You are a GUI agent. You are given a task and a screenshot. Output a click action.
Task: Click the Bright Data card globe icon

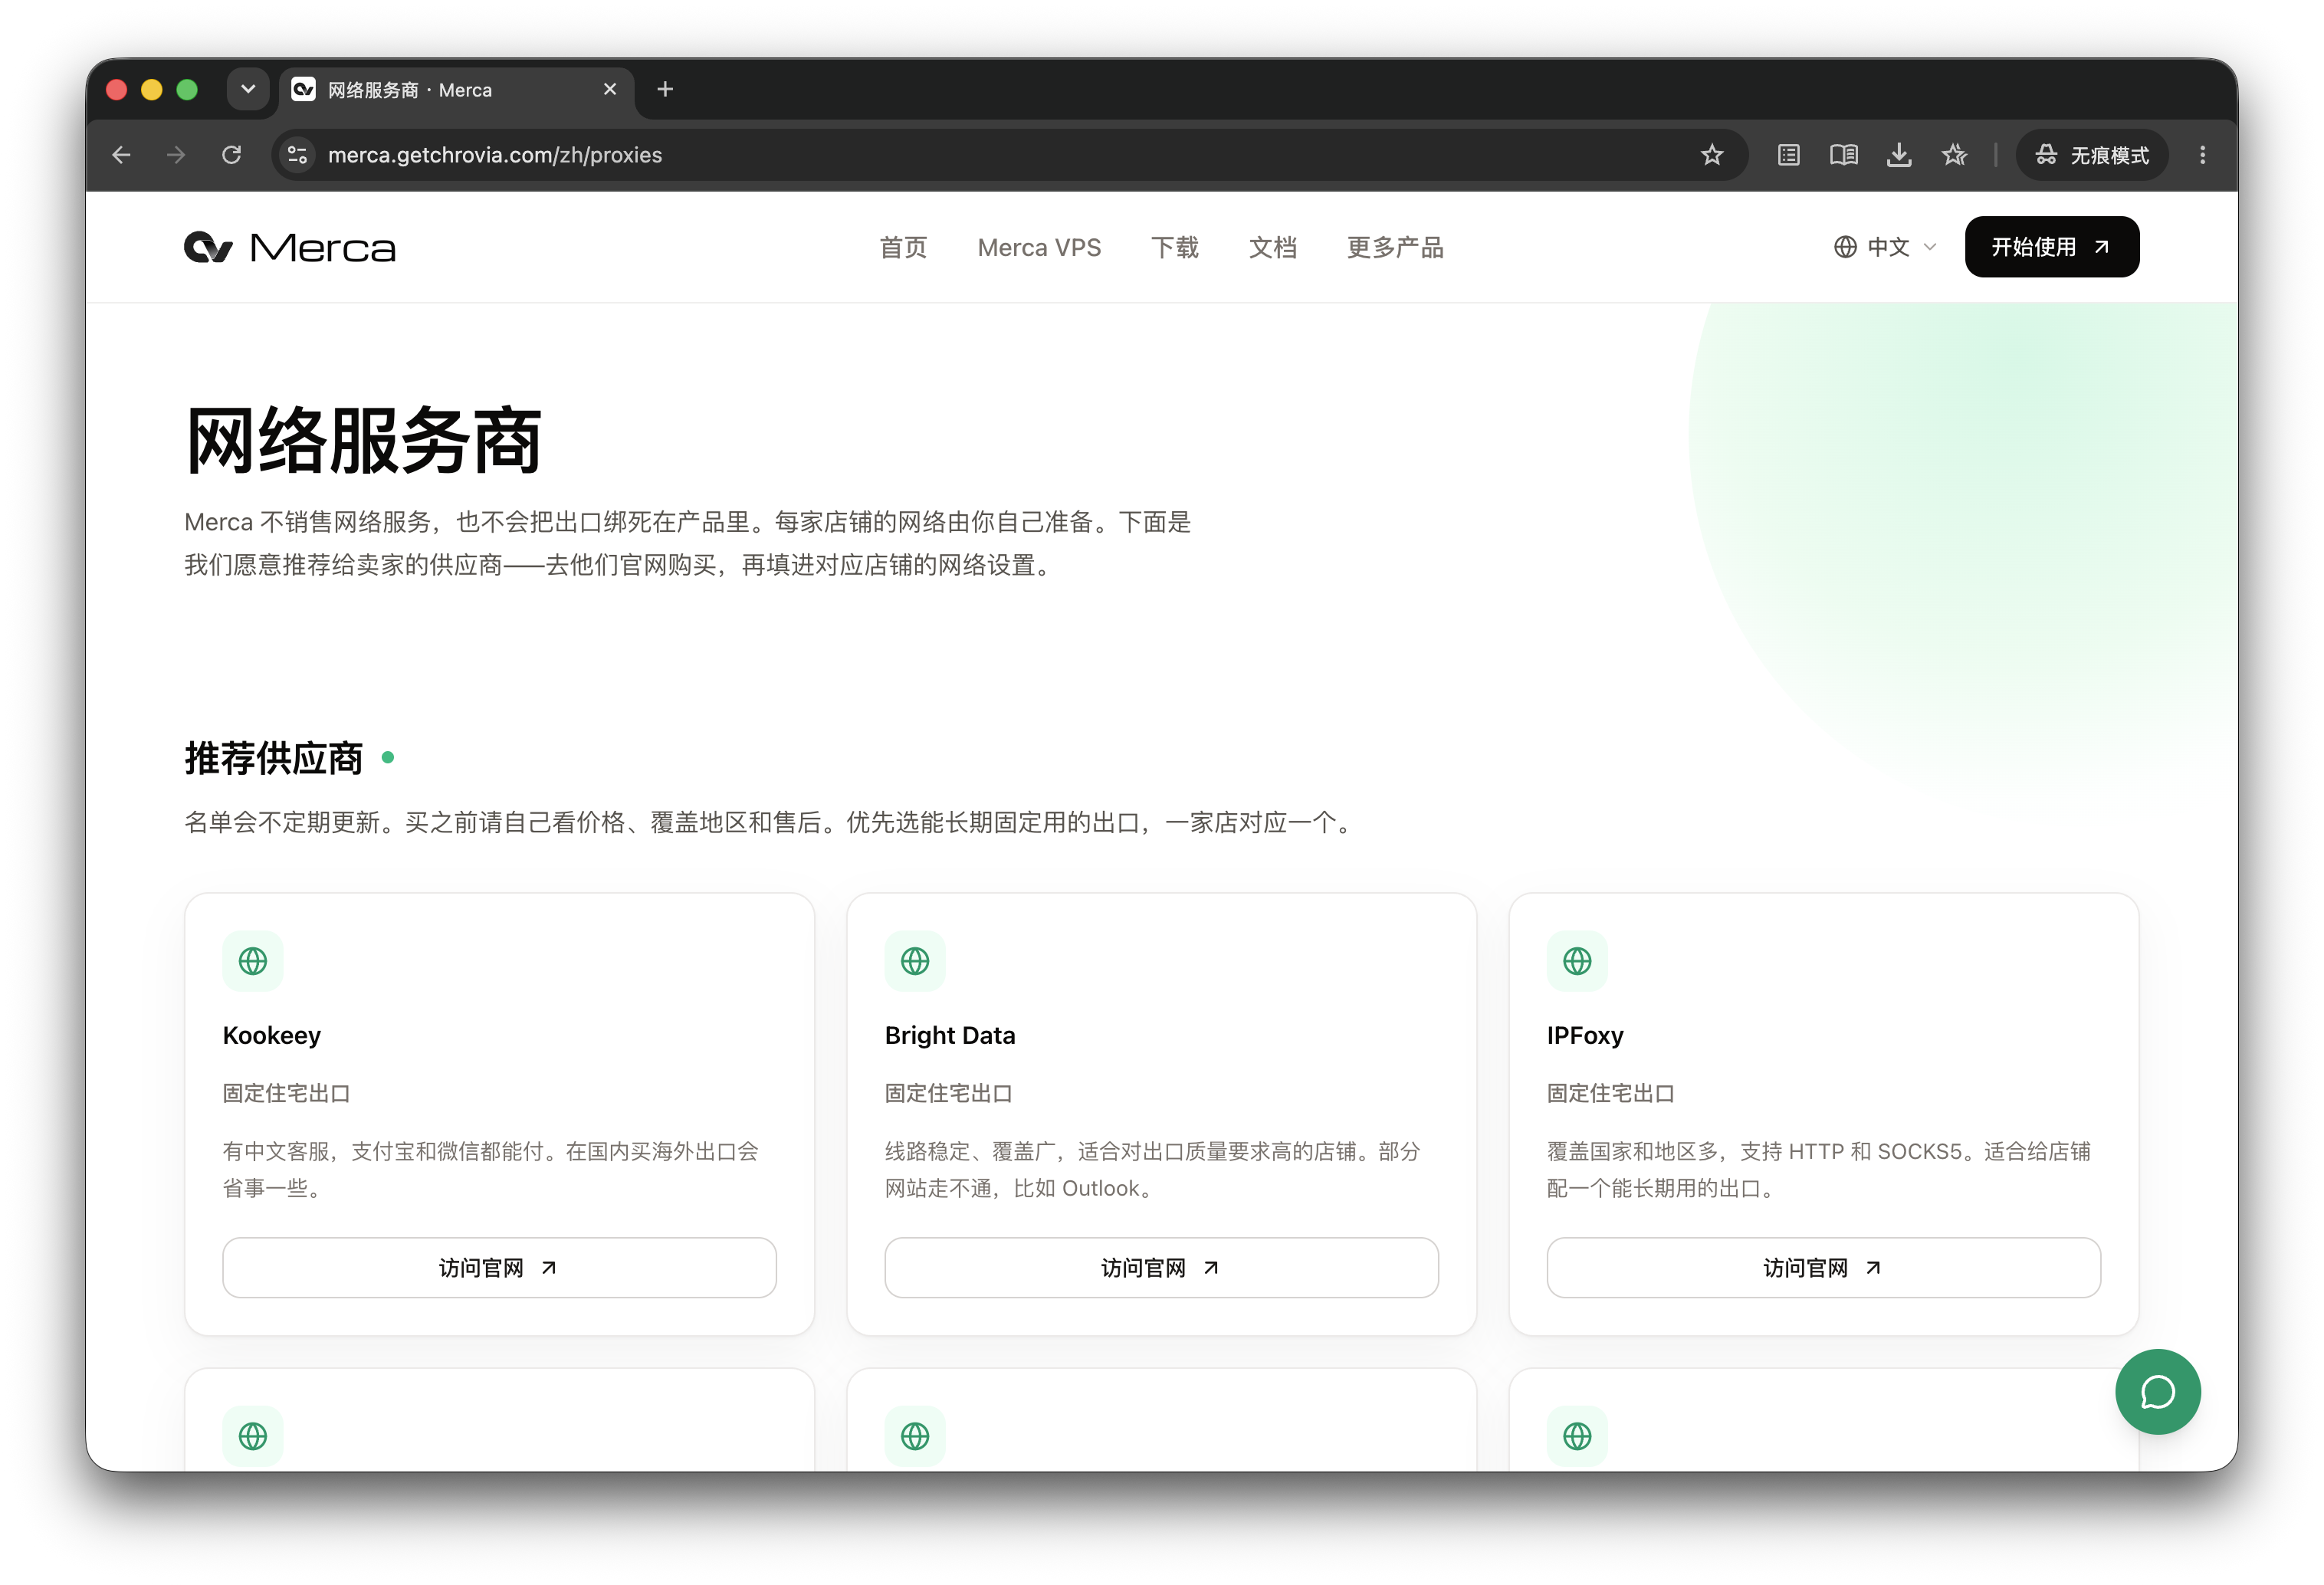point(915,961)
